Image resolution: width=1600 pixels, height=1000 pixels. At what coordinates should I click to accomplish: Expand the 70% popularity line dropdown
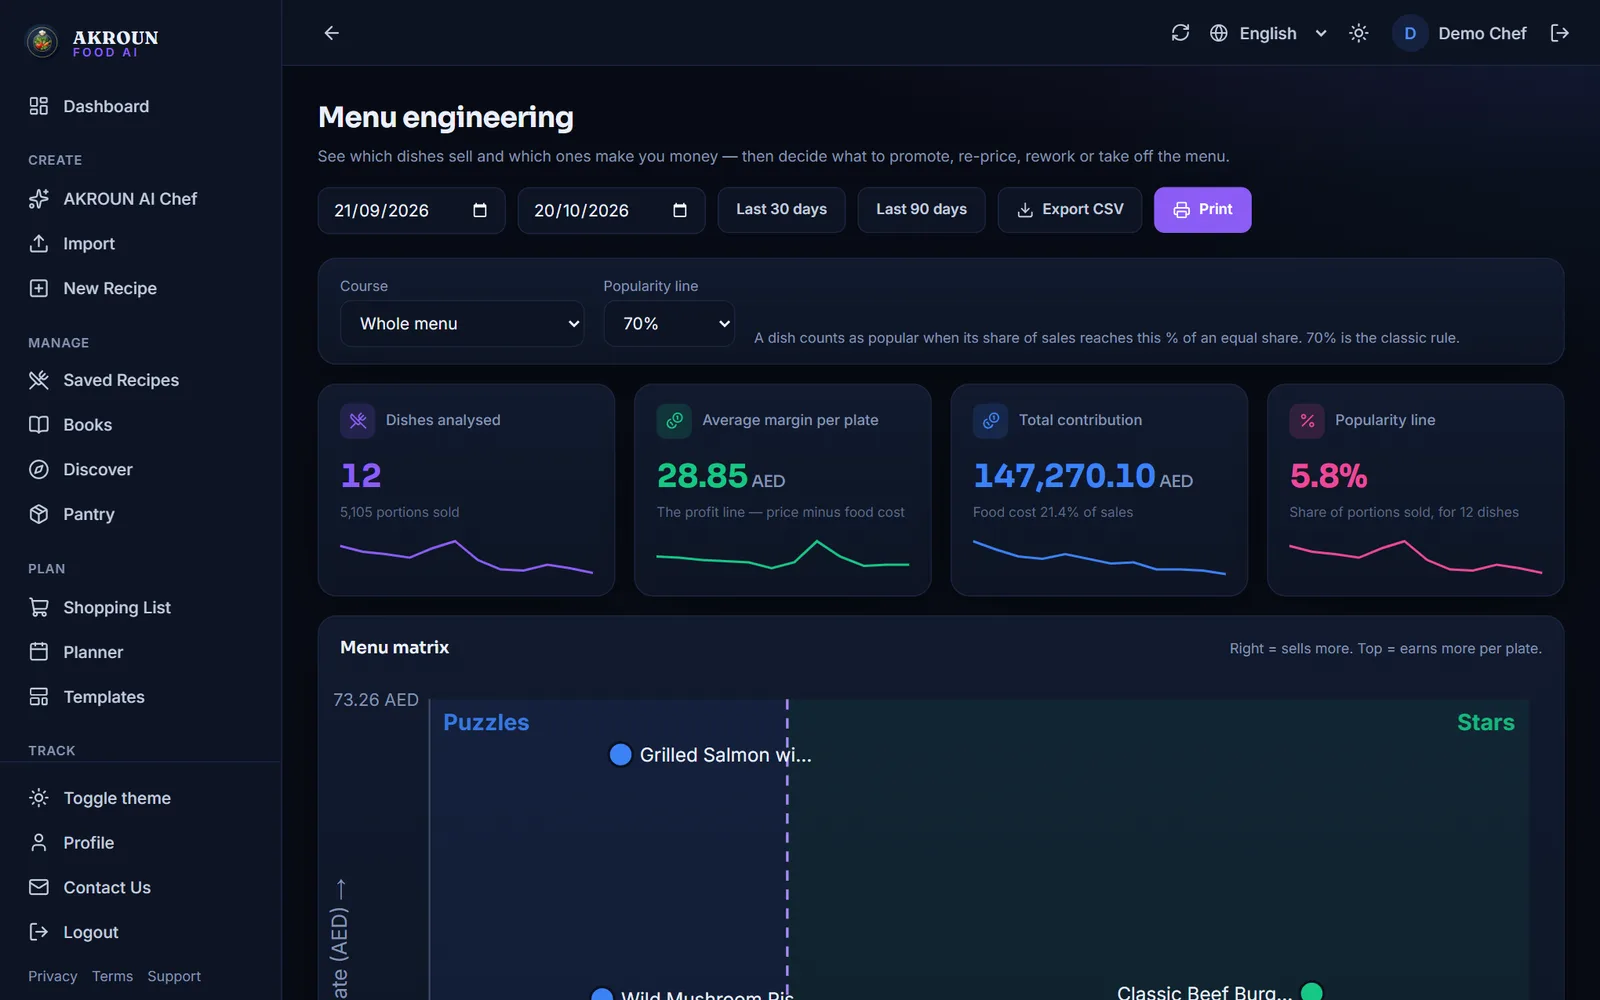click(669, 324)
